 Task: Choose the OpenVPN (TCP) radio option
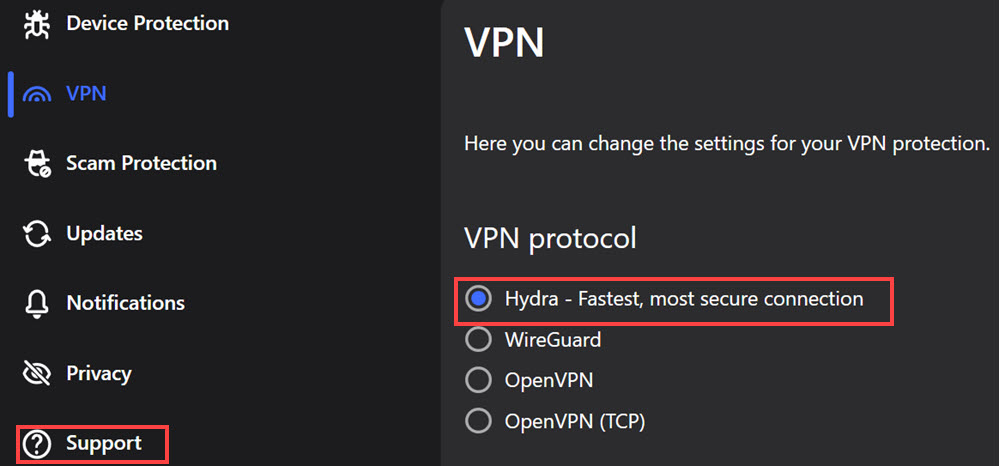478,421
